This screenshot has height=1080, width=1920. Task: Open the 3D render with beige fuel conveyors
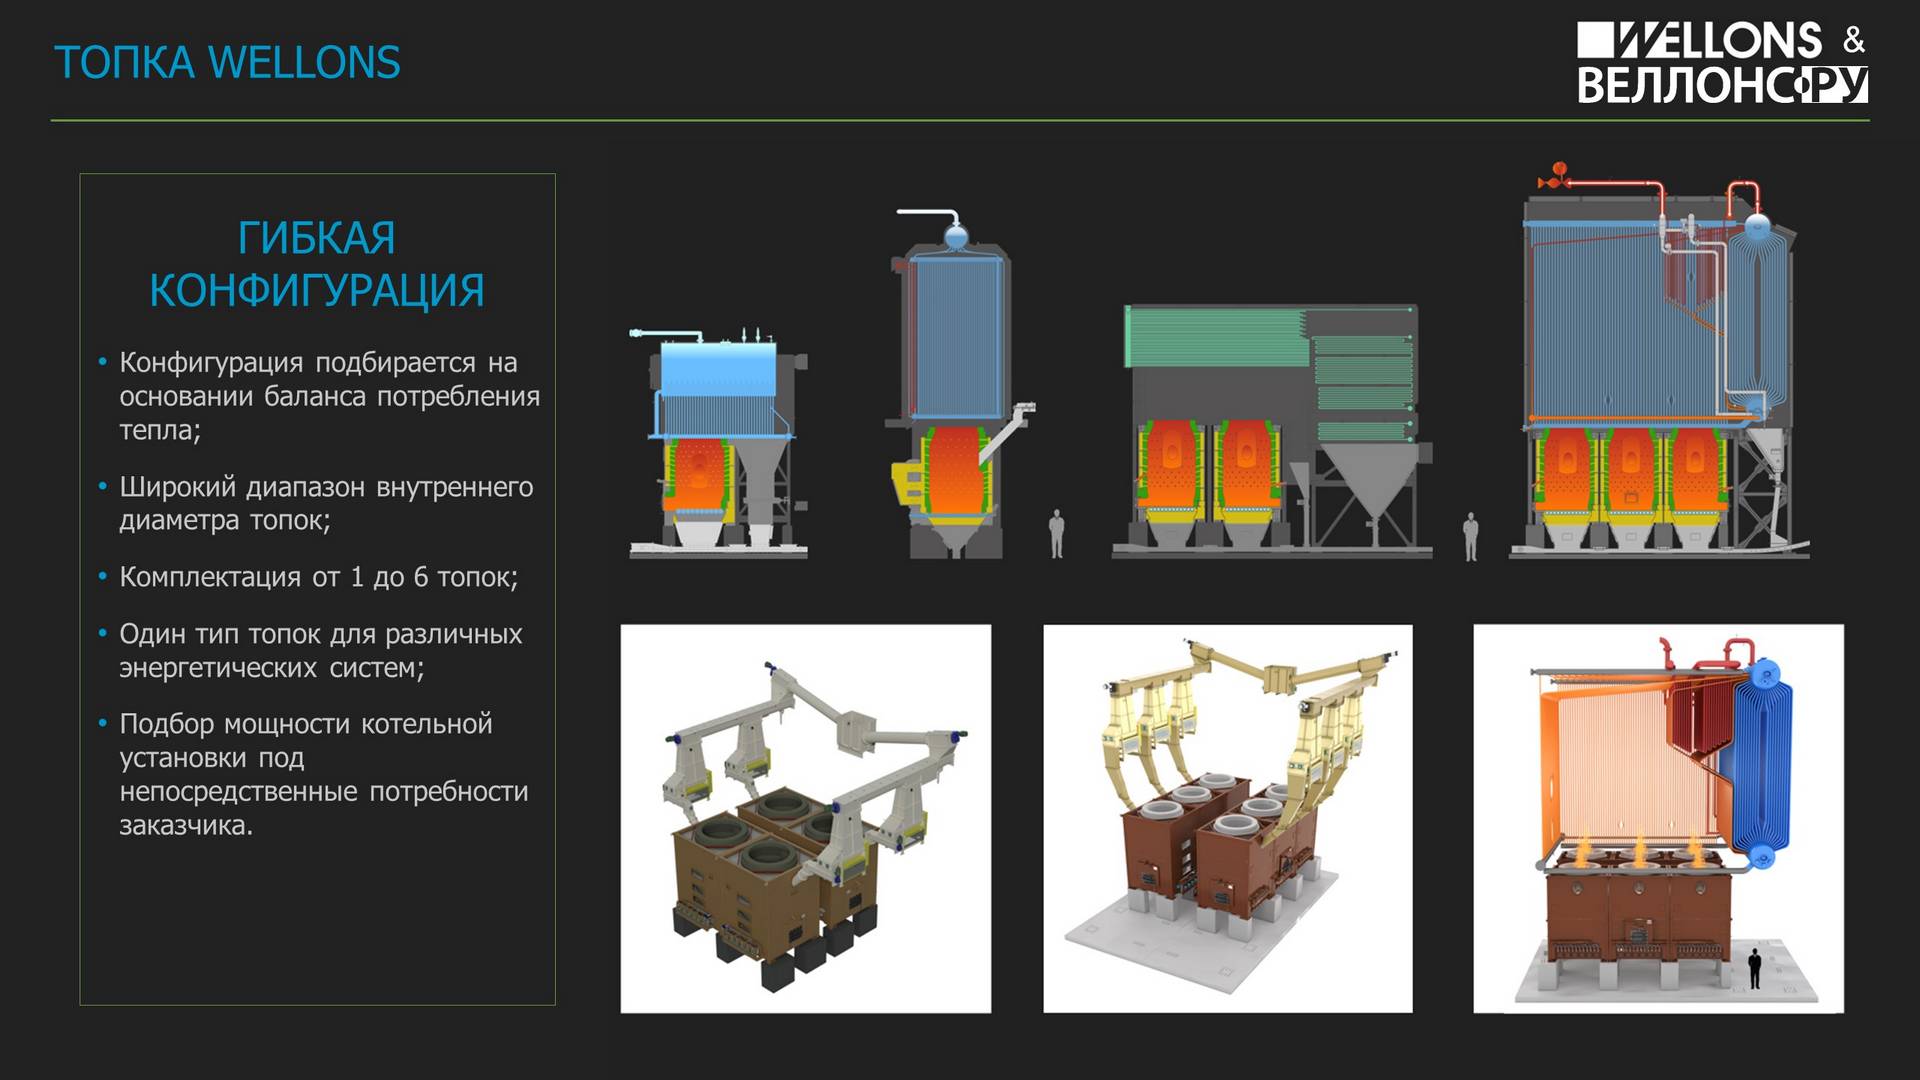coord(1228,819)
